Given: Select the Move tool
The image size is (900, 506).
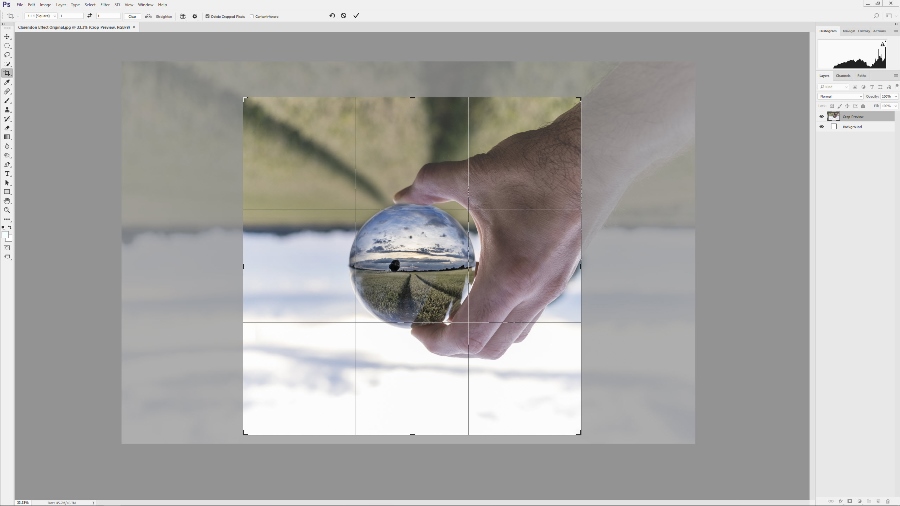Looking at the screenshot, I should tap(7, 36).
